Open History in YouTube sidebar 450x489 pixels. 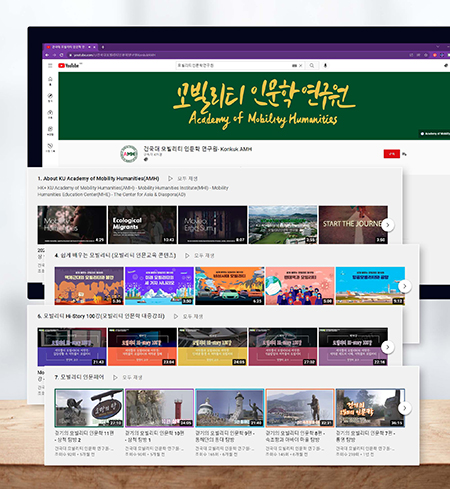click(x=50, y=147)
